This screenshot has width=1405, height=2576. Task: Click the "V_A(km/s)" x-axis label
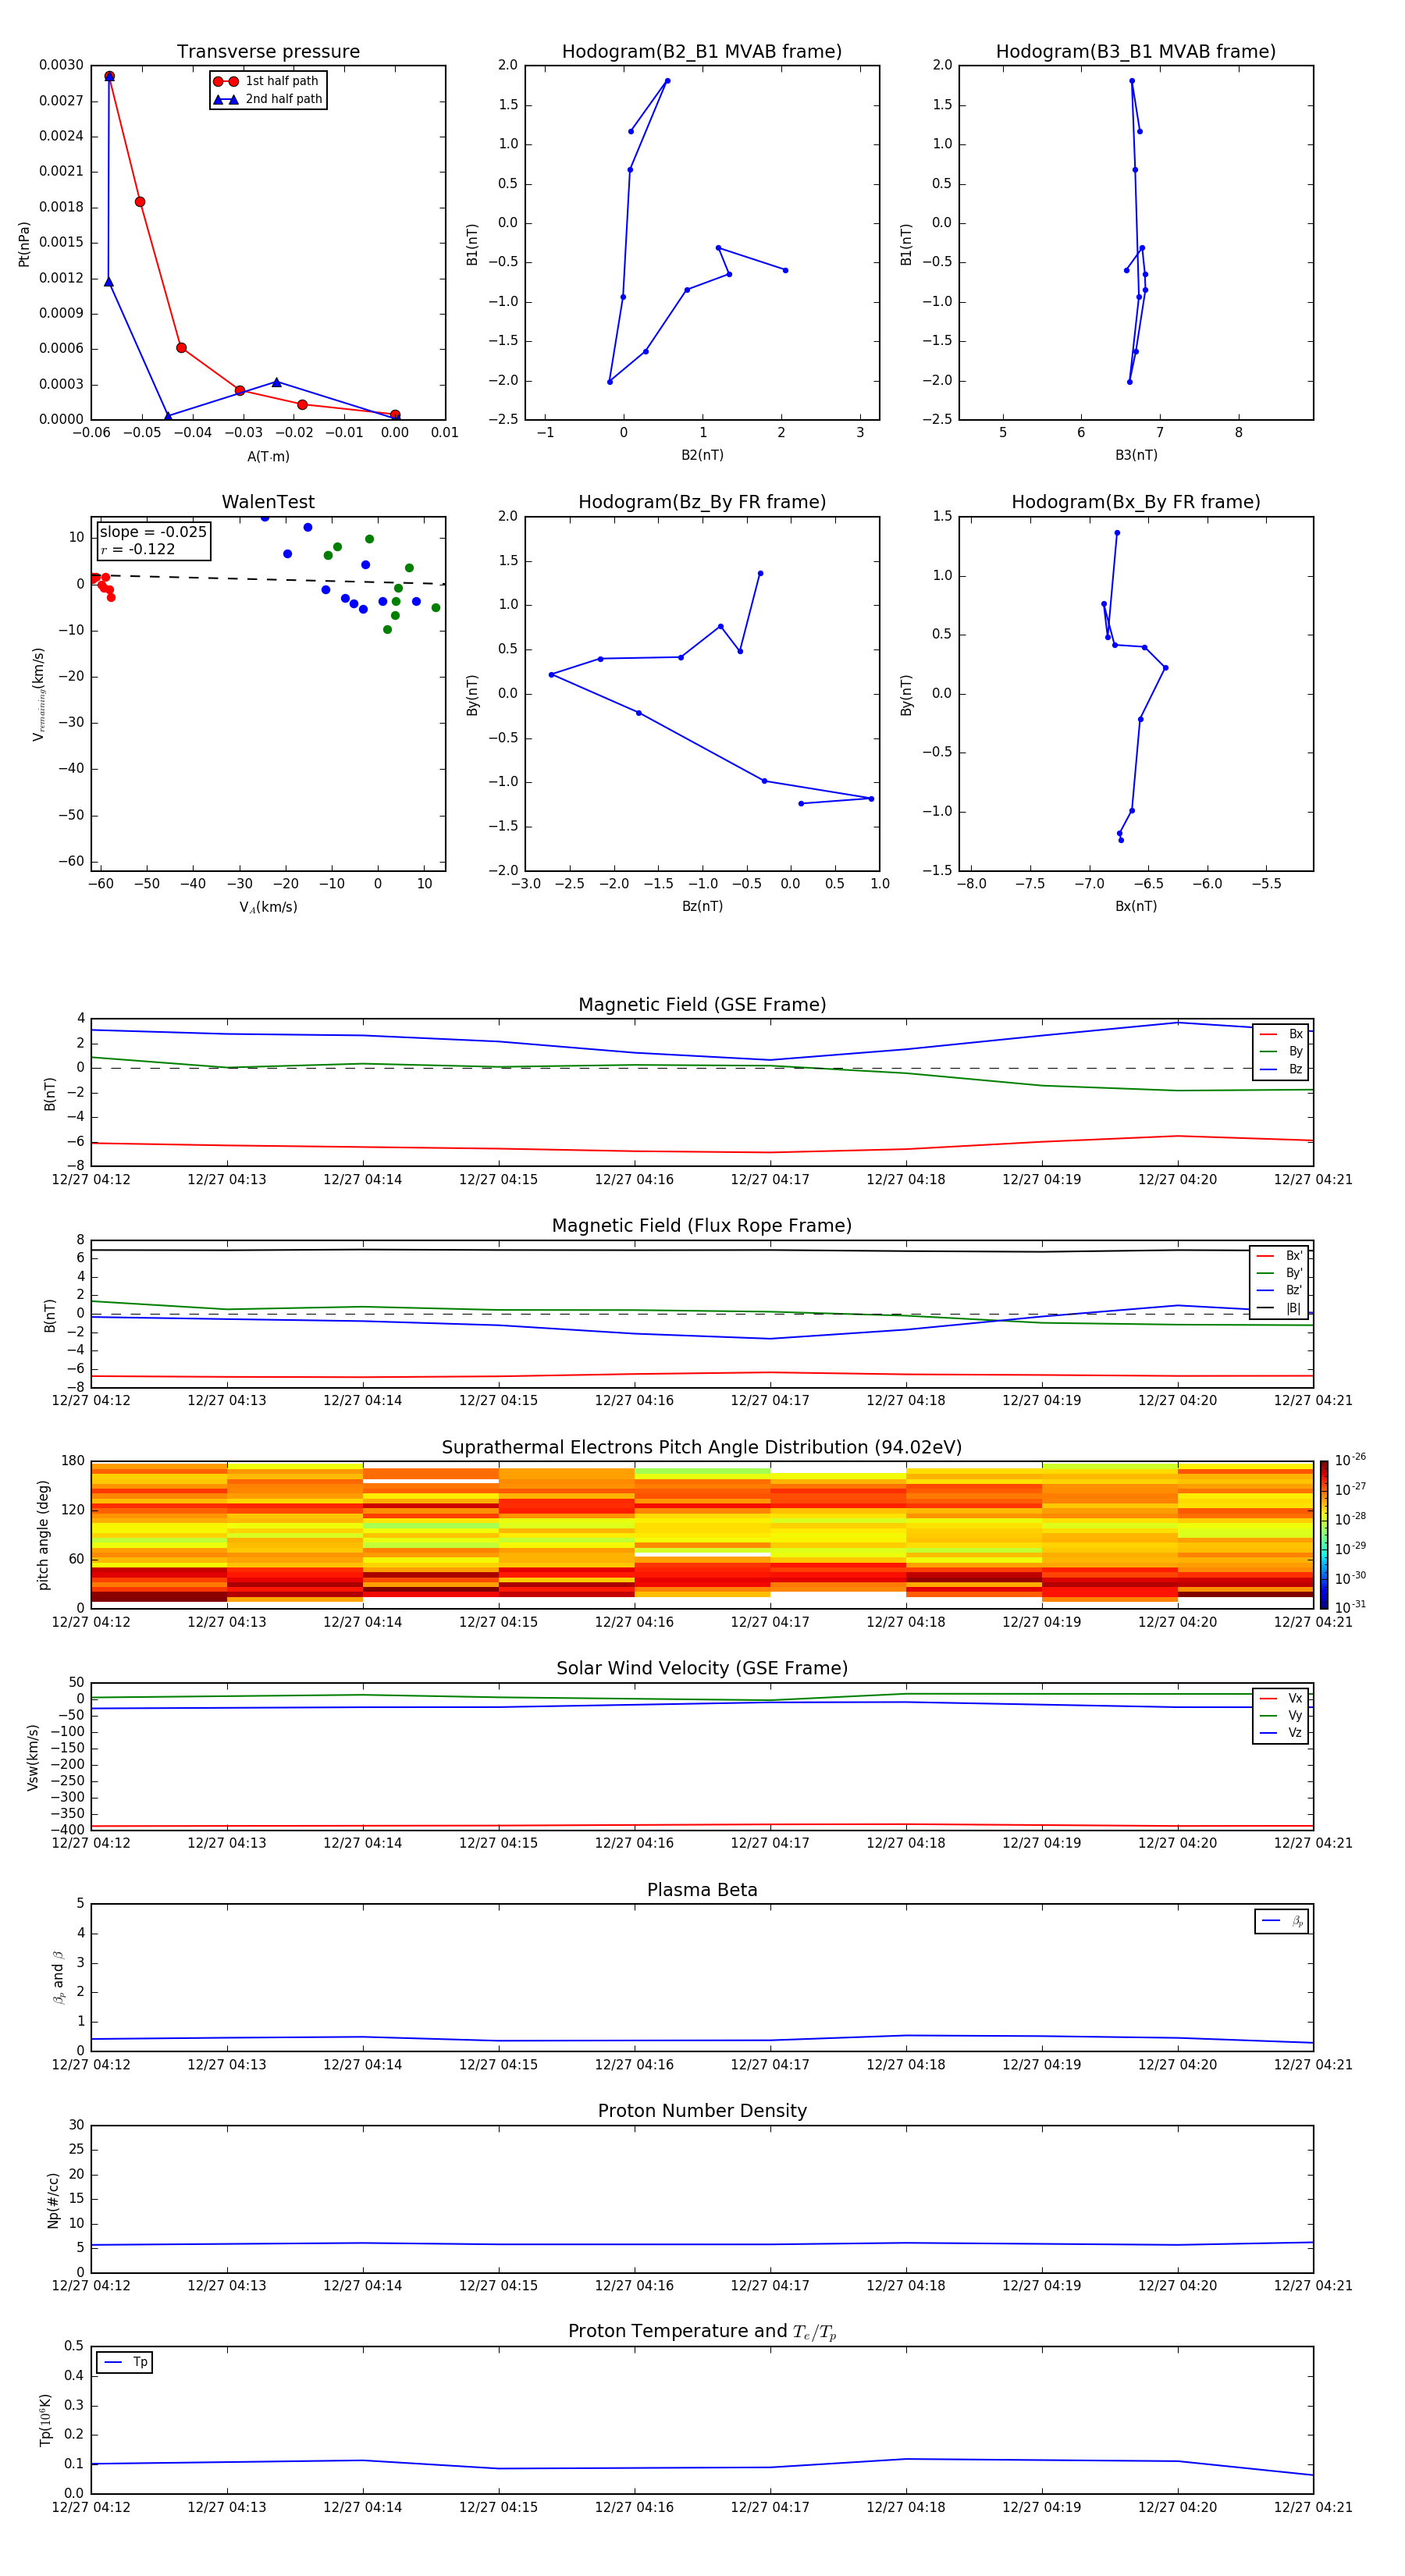(x=268, y=907)
